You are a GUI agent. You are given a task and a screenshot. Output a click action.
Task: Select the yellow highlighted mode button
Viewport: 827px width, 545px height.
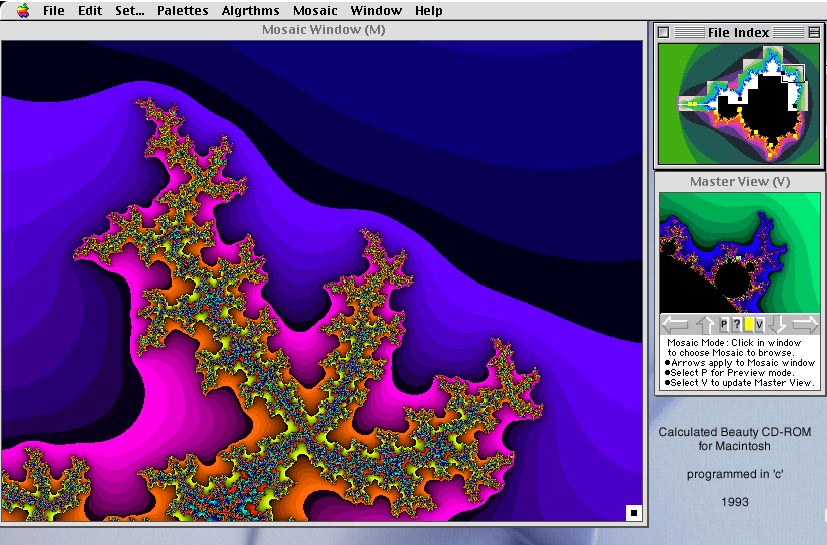748,325
